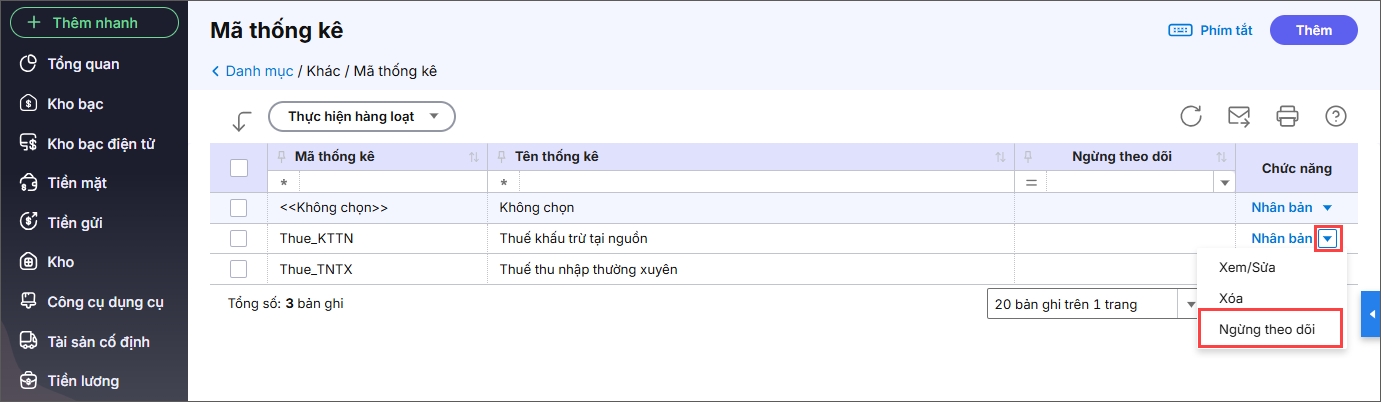This screenshot has height=402, width=1381.
Task: Go back via Danh mục breadcrumb link
Action: click(x=258, y=71)
